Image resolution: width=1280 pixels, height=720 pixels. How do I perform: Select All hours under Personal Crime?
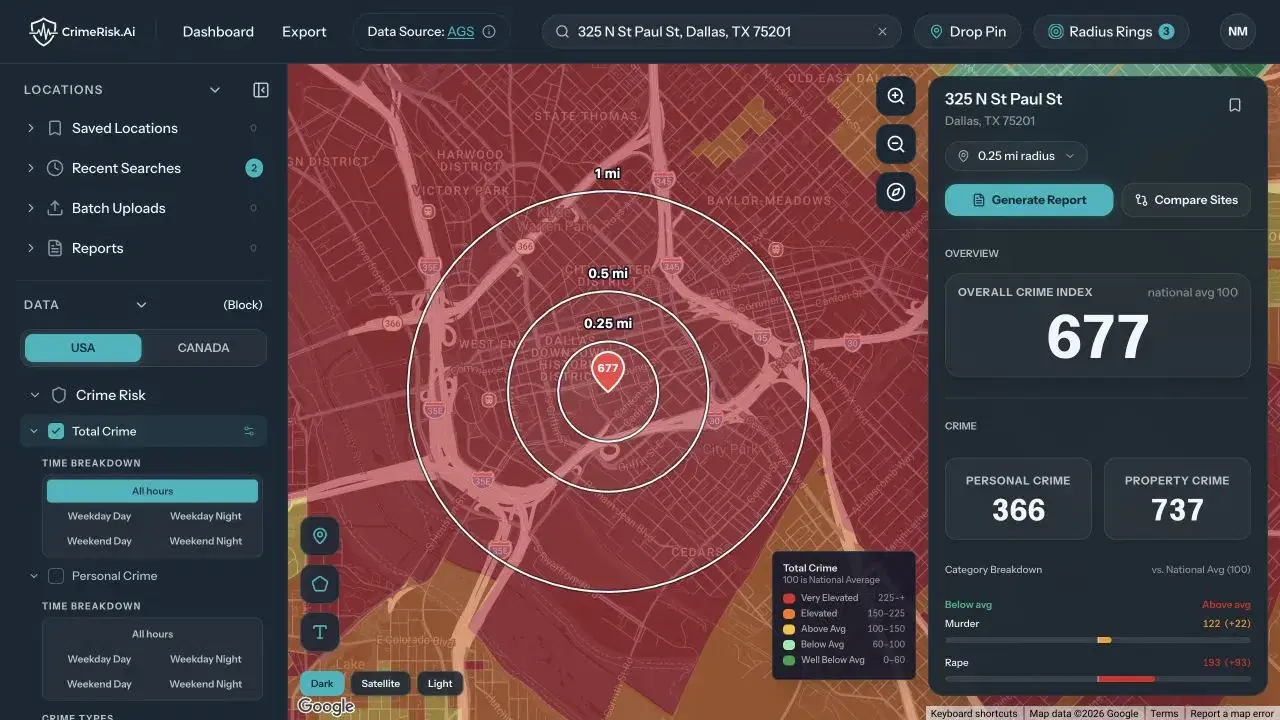pyautogui.click(x=152, y=634)
